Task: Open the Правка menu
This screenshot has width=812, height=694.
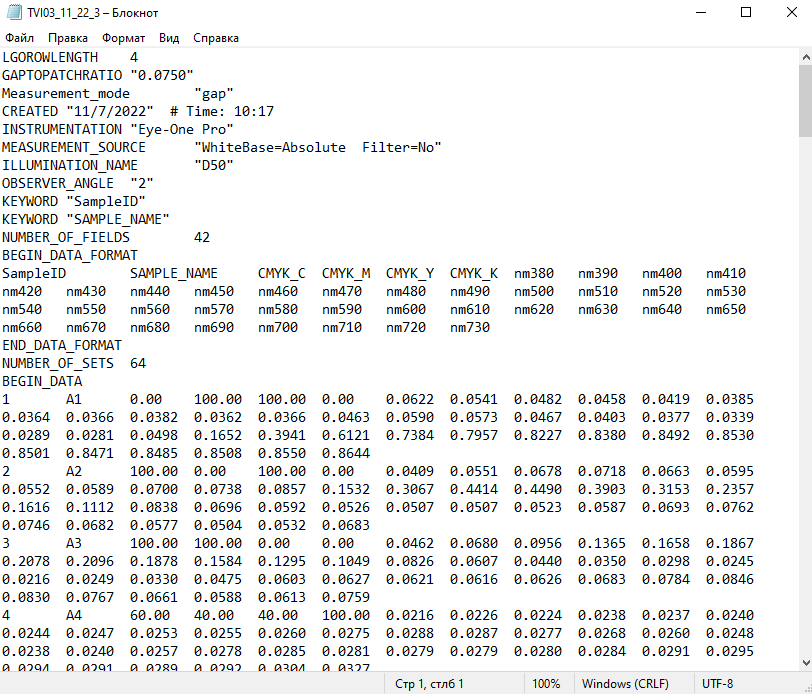Action: coord(68,38)
